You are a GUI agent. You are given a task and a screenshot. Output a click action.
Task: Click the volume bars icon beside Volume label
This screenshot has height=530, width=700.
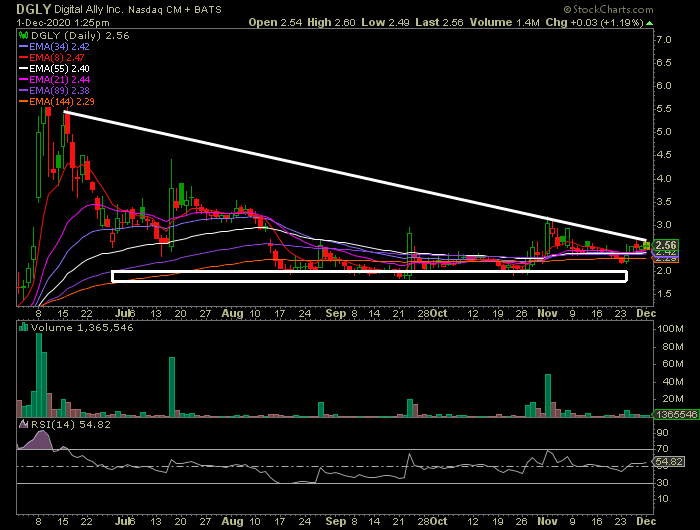pos(24,327)
